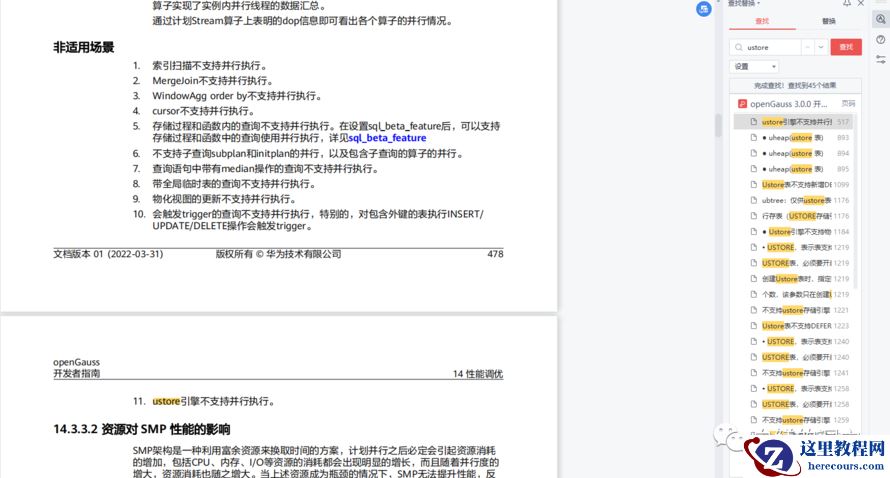Viewport: 890px width, 478px height.
Task: Click the 14 性能调优 chapter header
Action: pyautogui.click(x=477, y=374)
